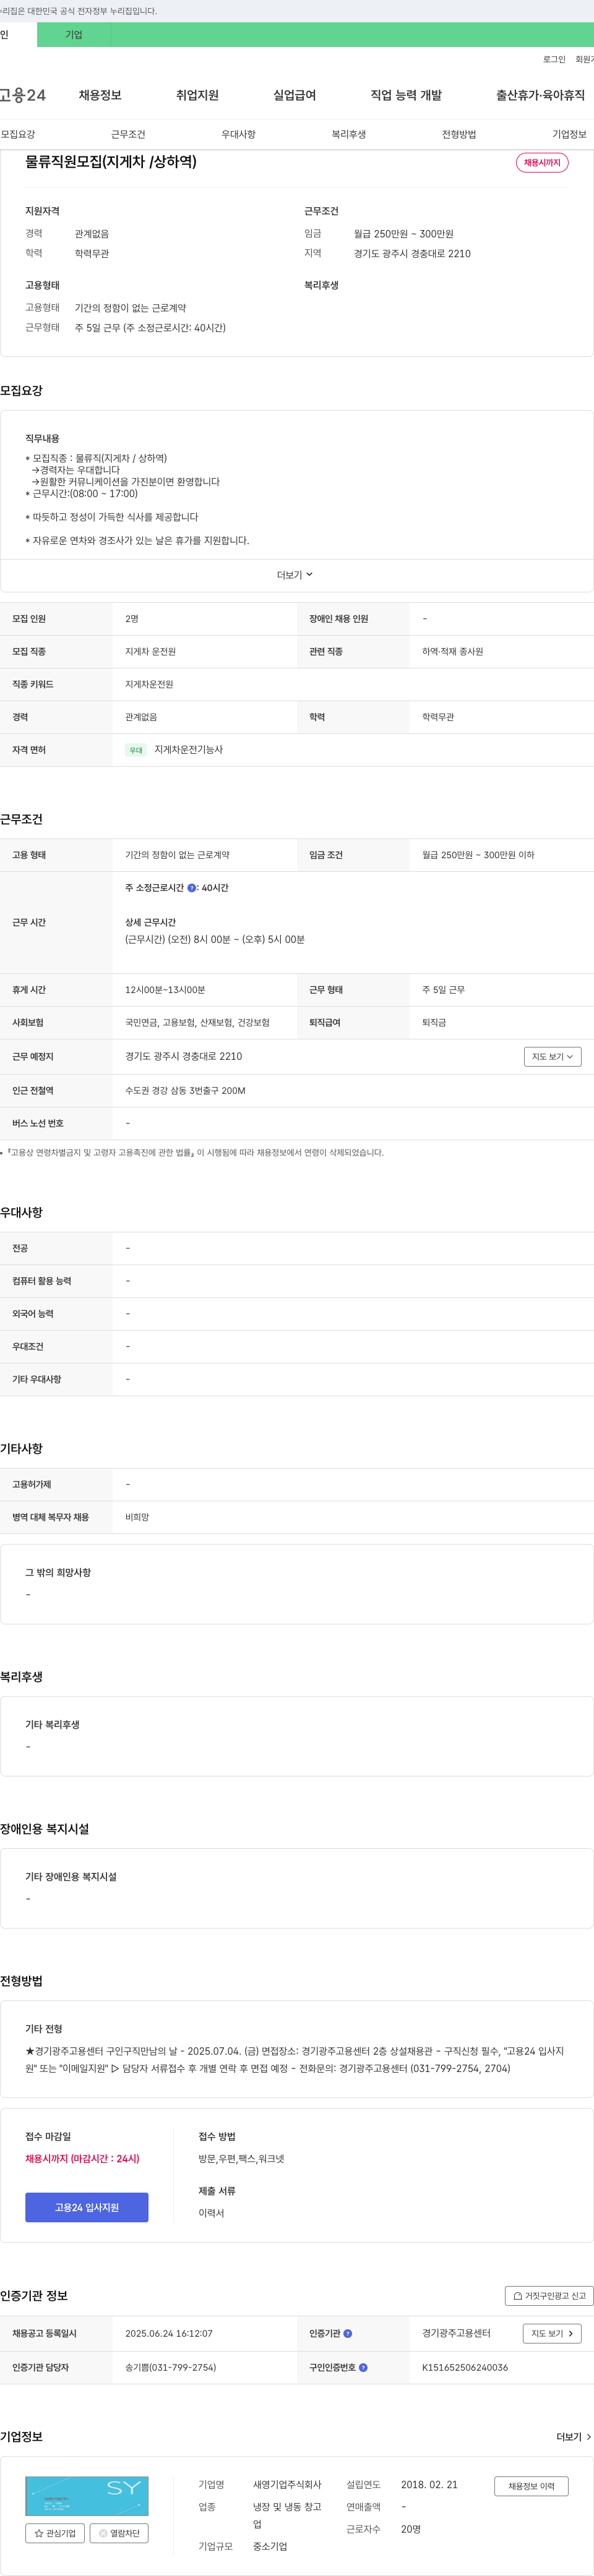Jump to the 근무조건 section tab

[128, 134]
